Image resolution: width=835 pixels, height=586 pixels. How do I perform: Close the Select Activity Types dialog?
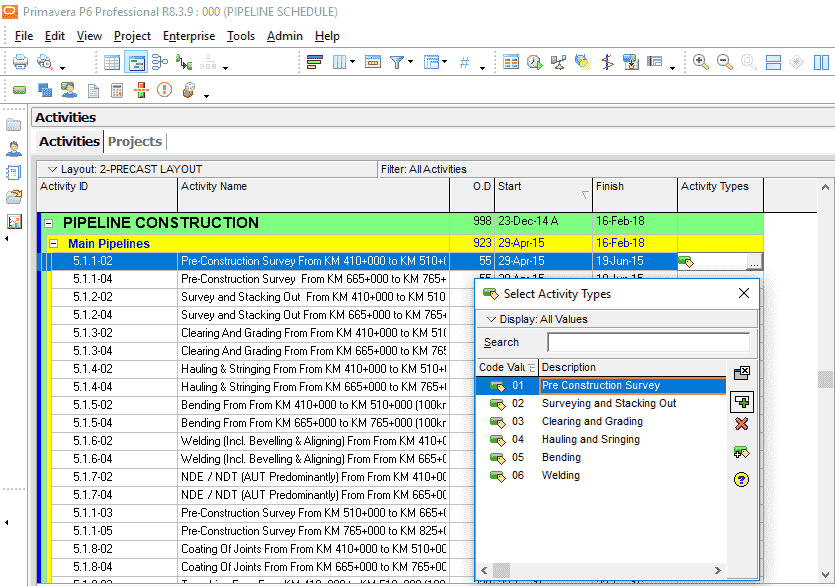click(744, 294)
